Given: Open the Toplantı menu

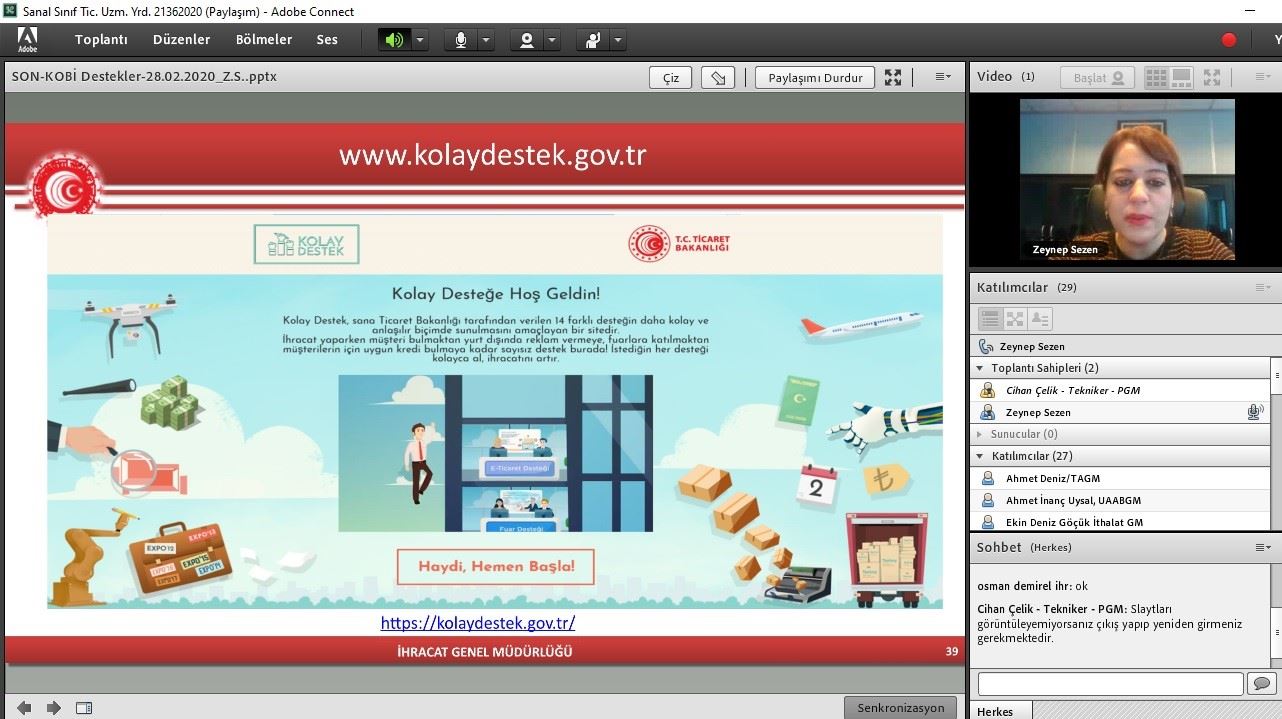Looking at the screenshot, I should (x=101, y=40).
